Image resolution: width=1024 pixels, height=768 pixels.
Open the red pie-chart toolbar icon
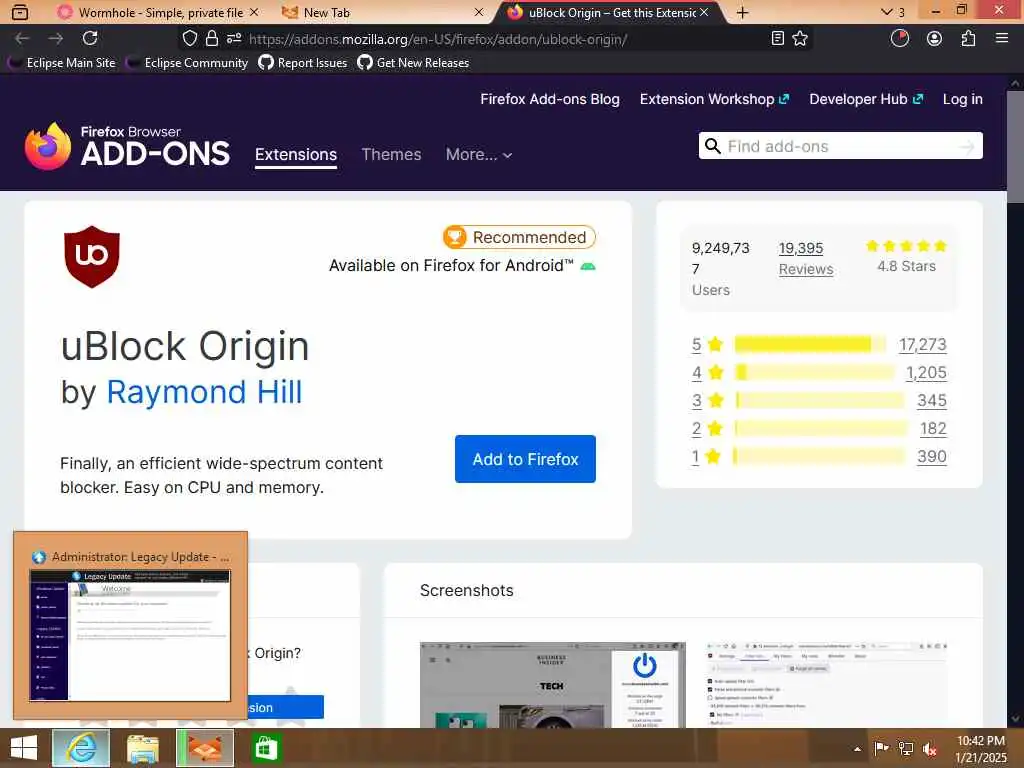pos(900,39)
